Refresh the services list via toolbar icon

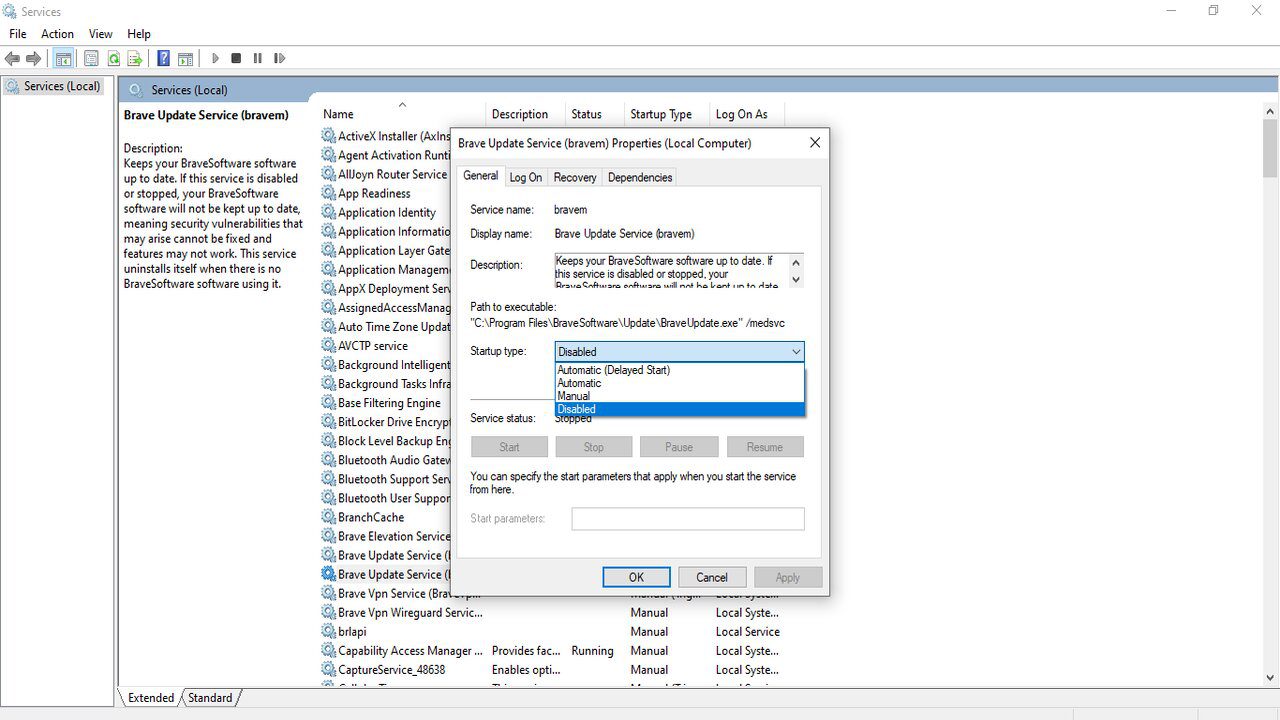click(113, 59)
